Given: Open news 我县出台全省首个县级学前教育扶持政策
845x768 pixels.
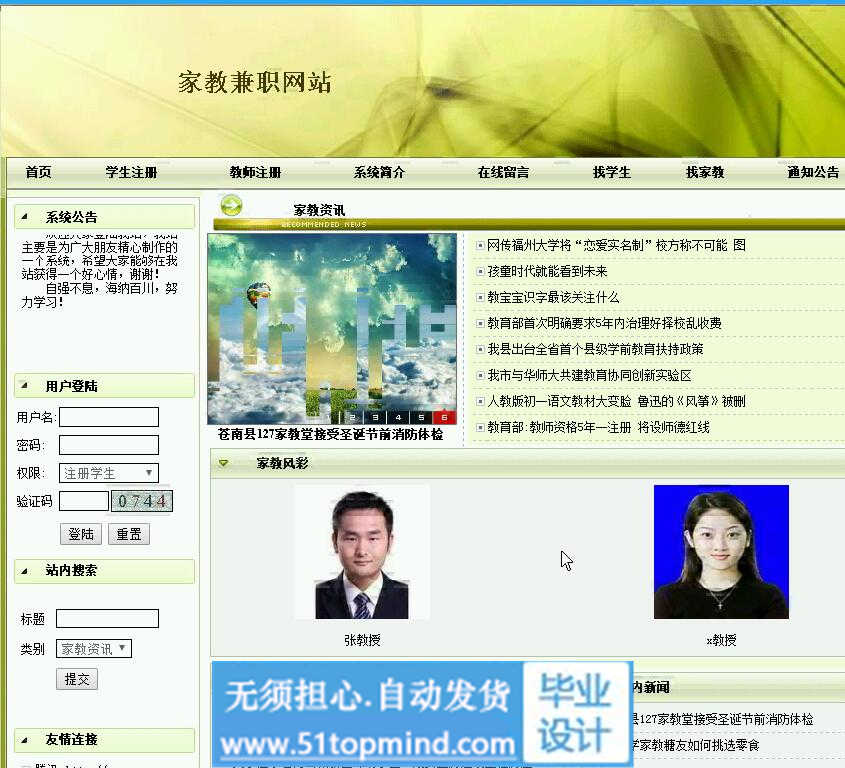Looking at the screenshot, I should [x=595, y=349].
